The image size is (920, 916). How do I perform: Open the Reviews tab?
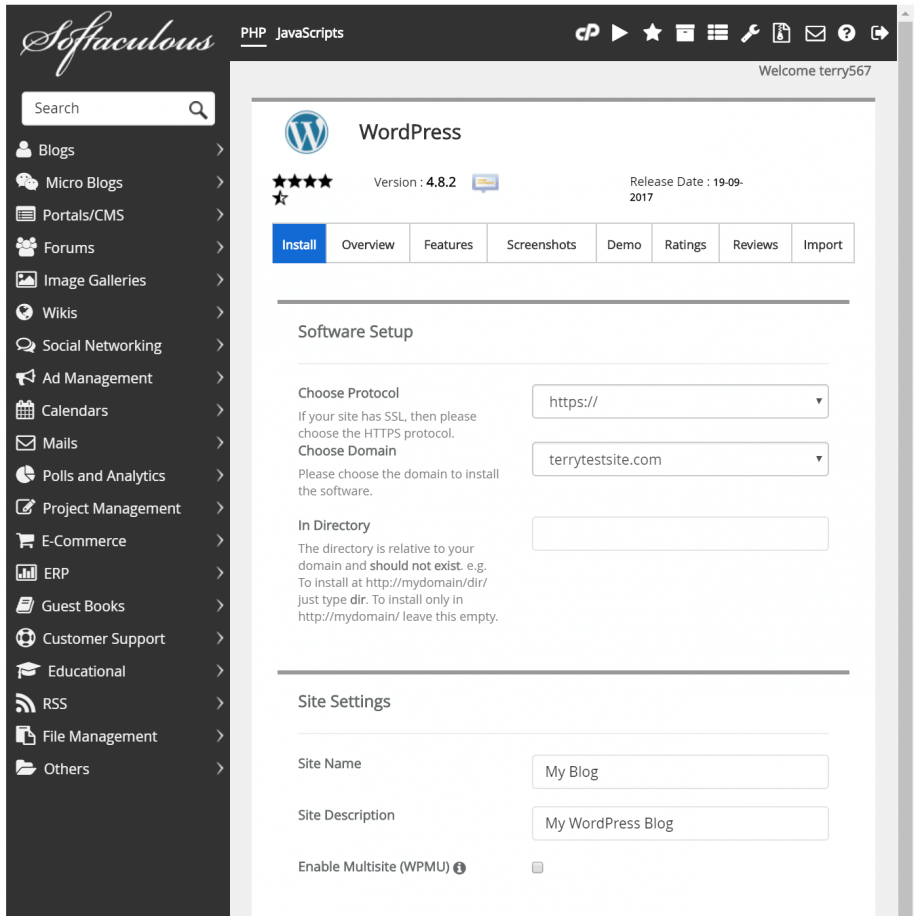point(755,243)
